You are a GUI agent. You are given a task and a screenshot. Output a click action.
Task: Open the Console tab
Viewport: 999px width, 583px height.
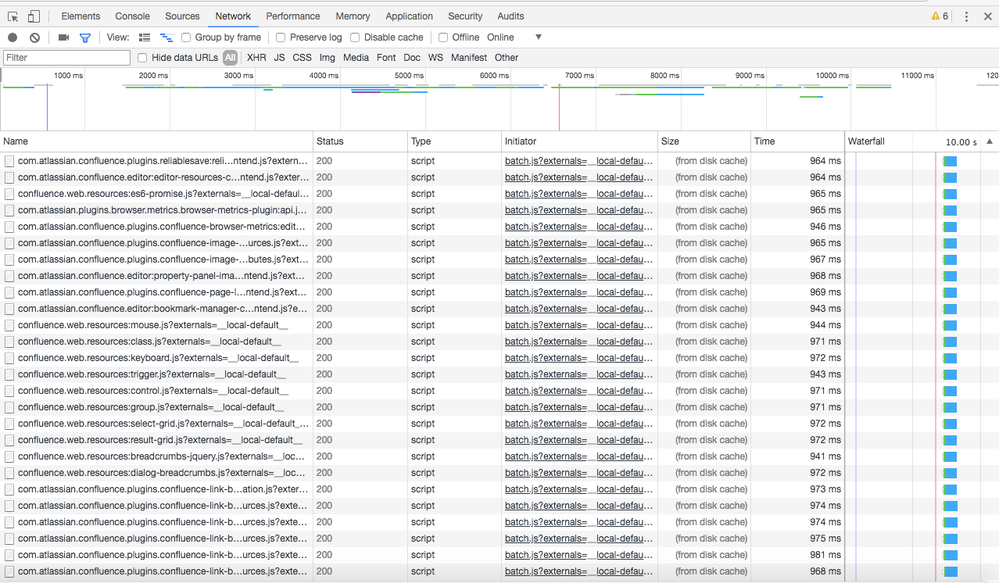[x=132, y=16]
